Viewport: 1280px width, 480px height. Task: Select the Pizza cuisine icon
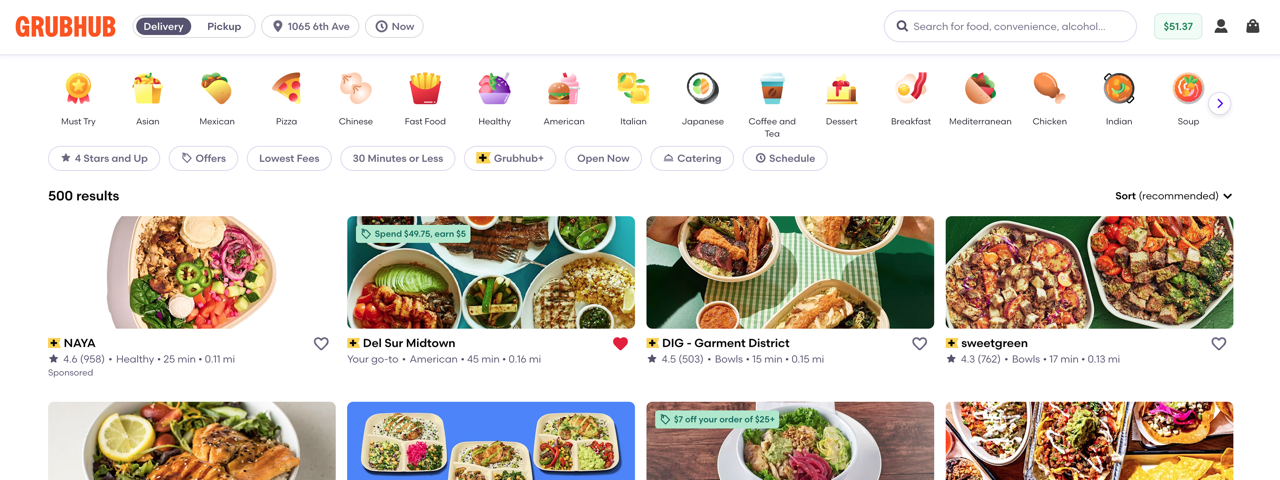286,90
